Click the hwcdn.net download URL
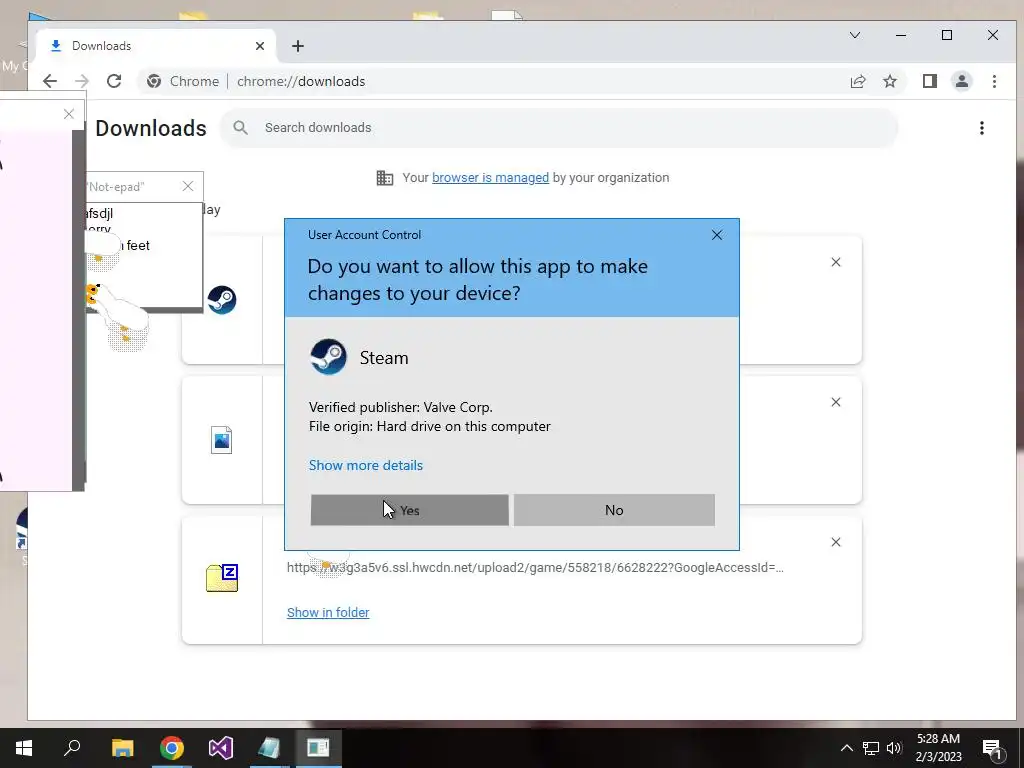The height and width of the screenshot is (768, 1024). coord(535,568)
